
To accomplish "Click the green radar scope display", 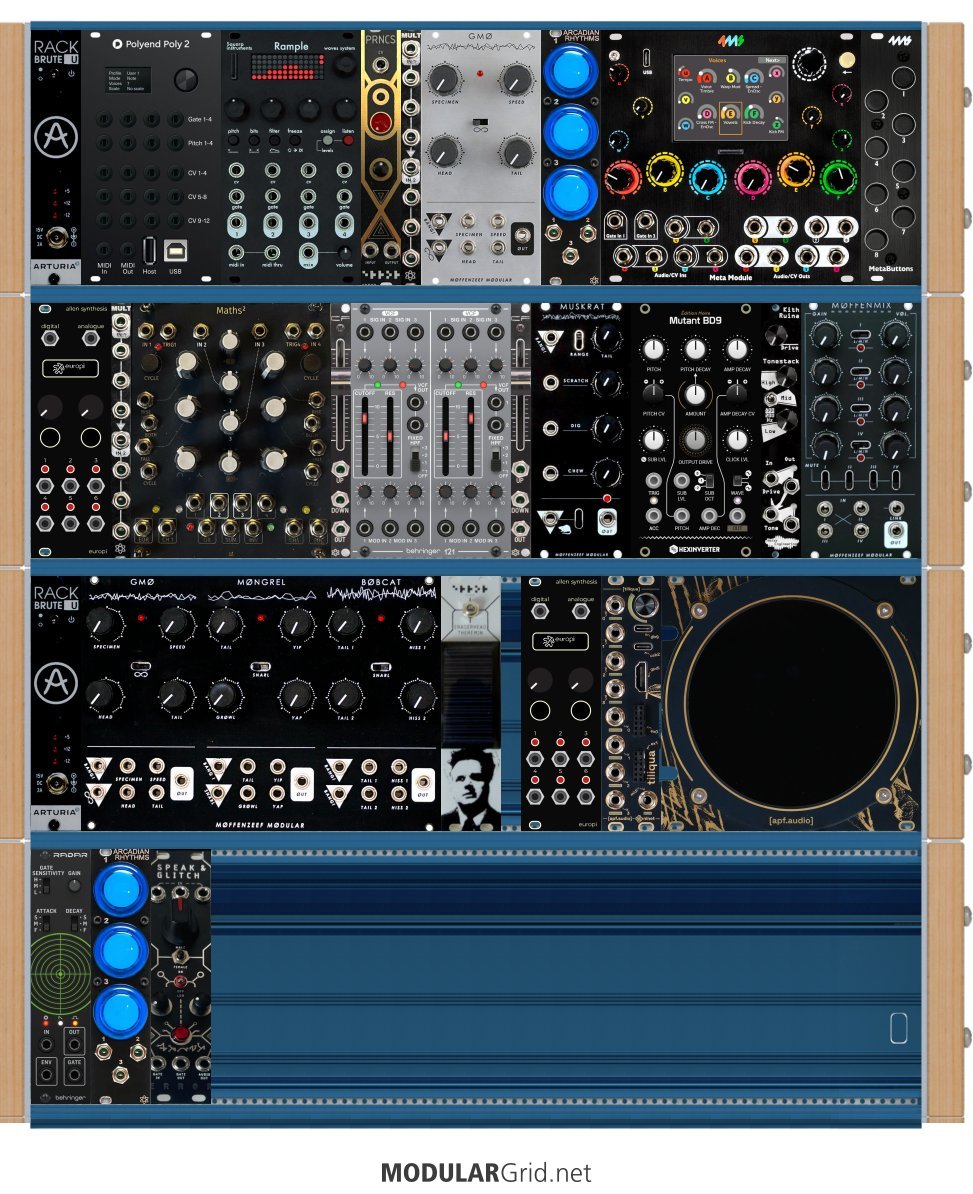I will coord(62,973).
